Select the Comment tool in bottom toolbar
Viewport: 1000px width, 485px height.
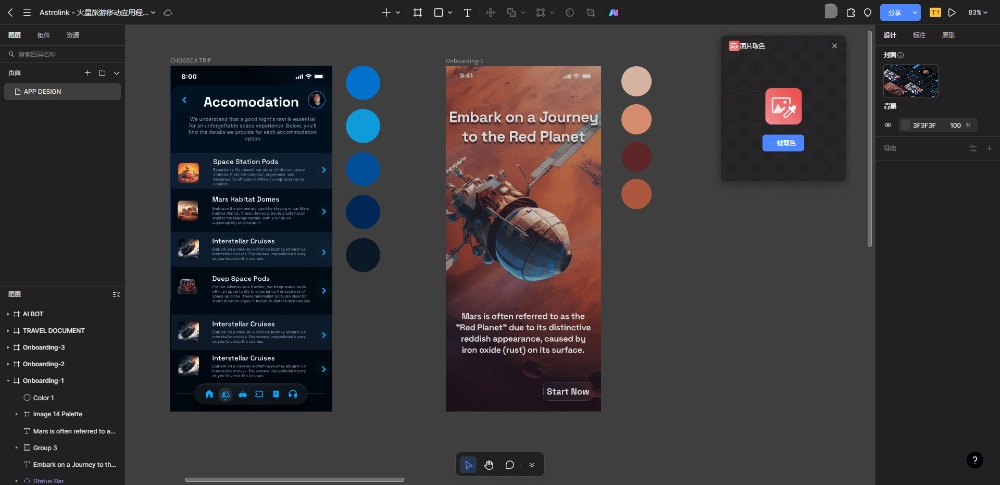(x=510, y=464)
